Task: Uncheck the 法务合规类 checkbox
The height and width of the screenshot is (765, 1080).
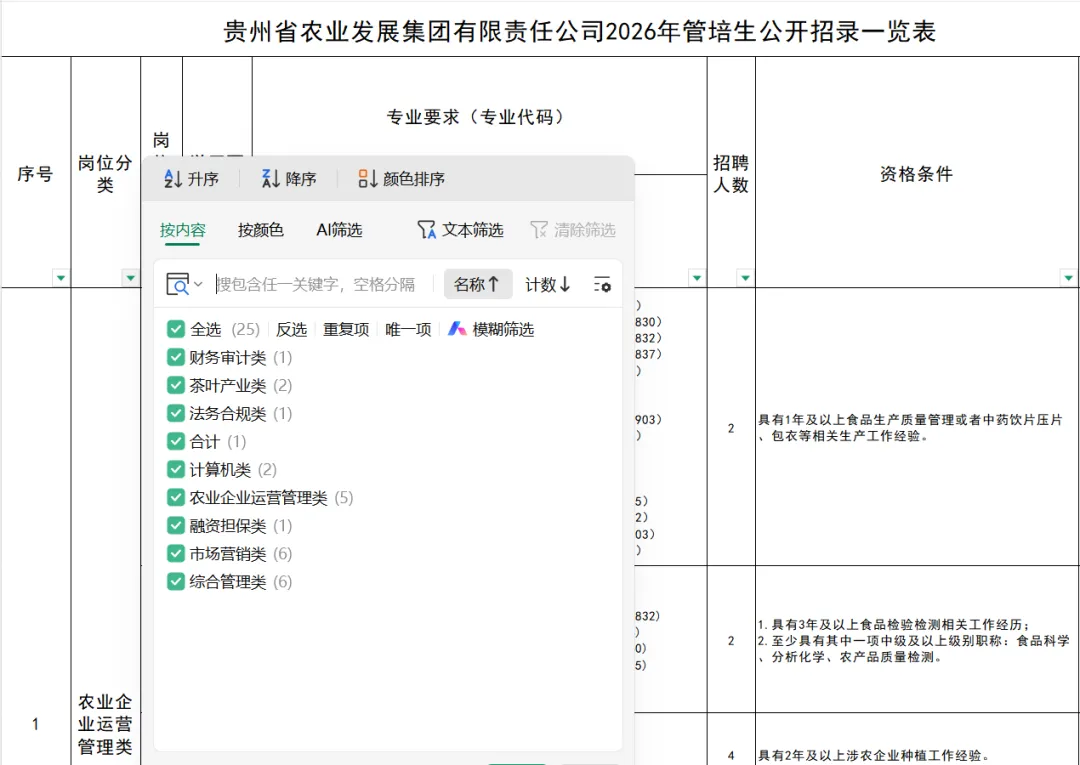Action: click(176, 413)
